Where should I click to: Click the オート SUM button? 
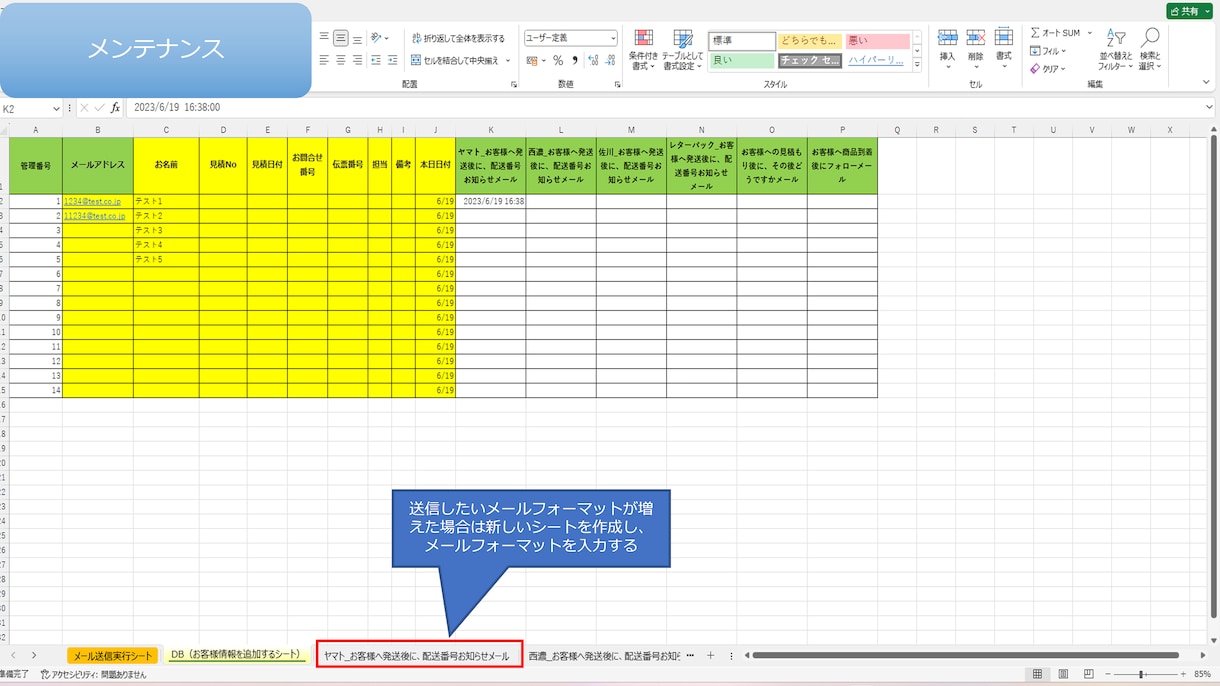(x=1056, y=33)
